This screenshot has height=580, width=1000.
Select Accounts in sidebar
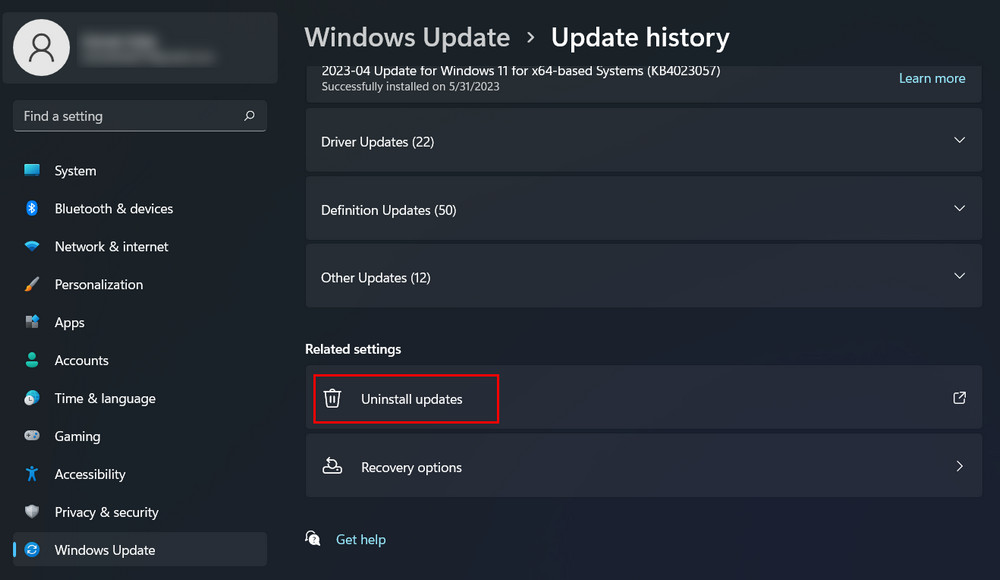click(x=140, y=360)
